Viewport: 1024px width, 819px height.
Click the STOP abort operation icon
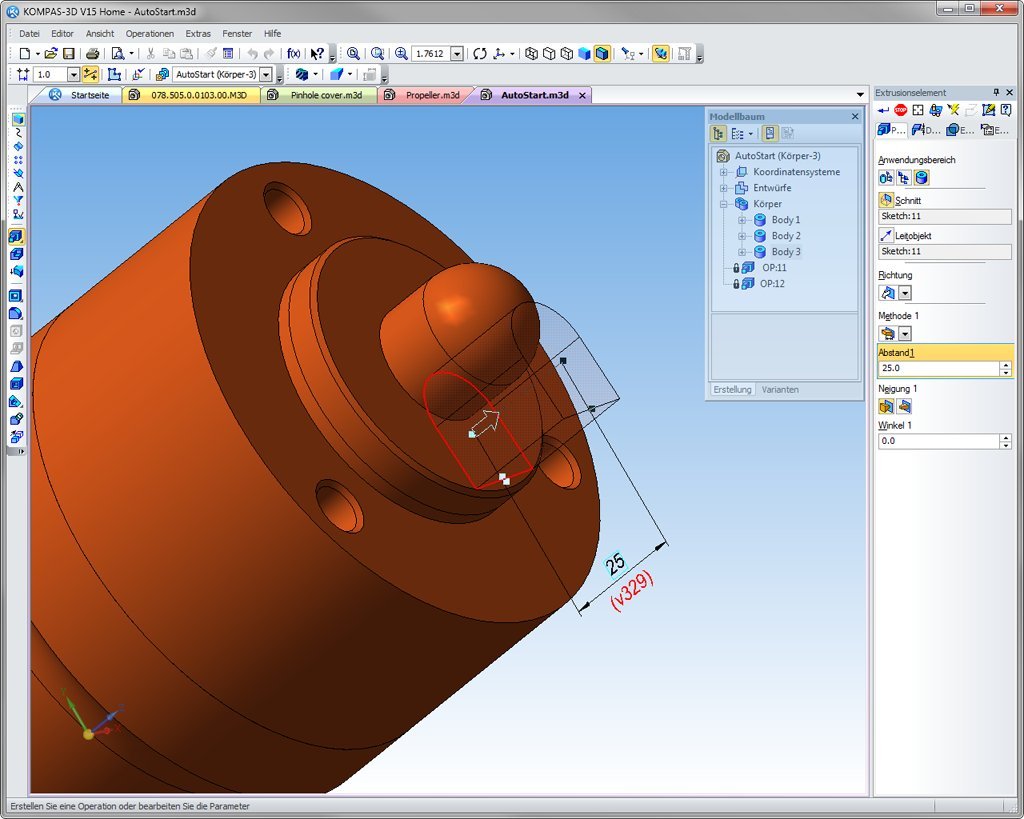(901, 110)
